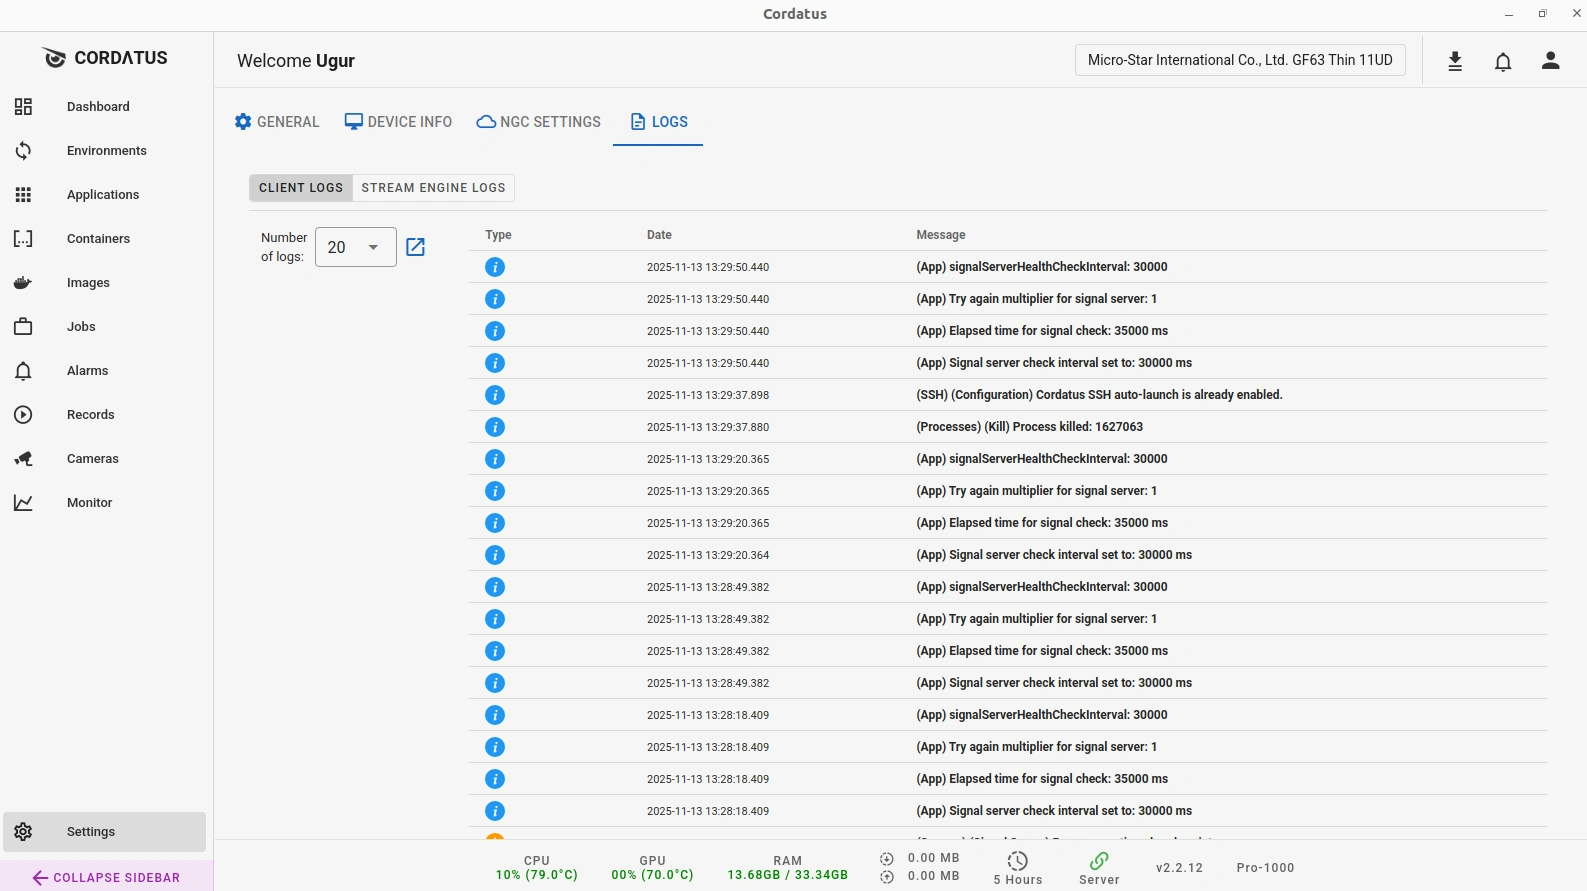Click the Message column header
Image resolution: width=1587 pixels, height=891 pixels.
[x=941, y=235]
